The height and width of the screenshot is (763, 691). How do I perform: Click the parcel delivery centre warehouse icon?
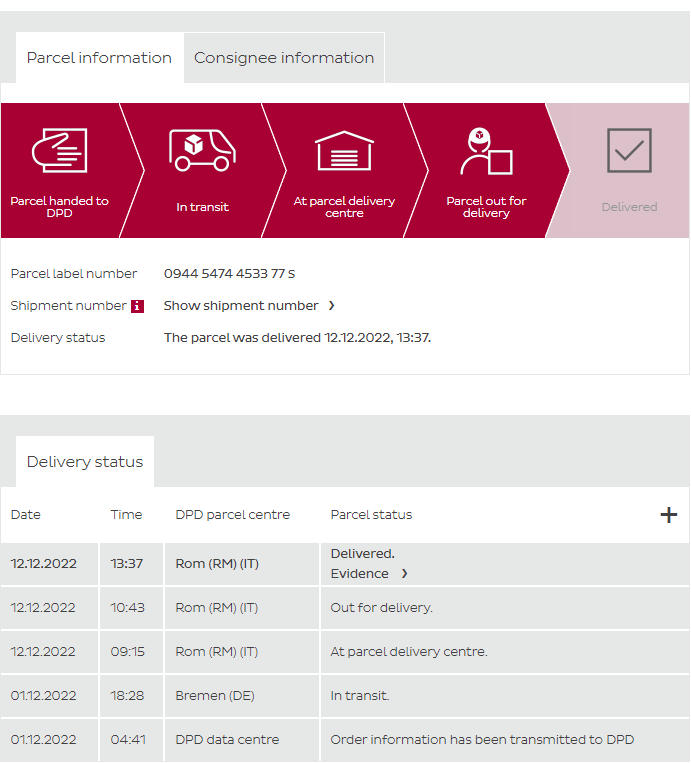344,151
